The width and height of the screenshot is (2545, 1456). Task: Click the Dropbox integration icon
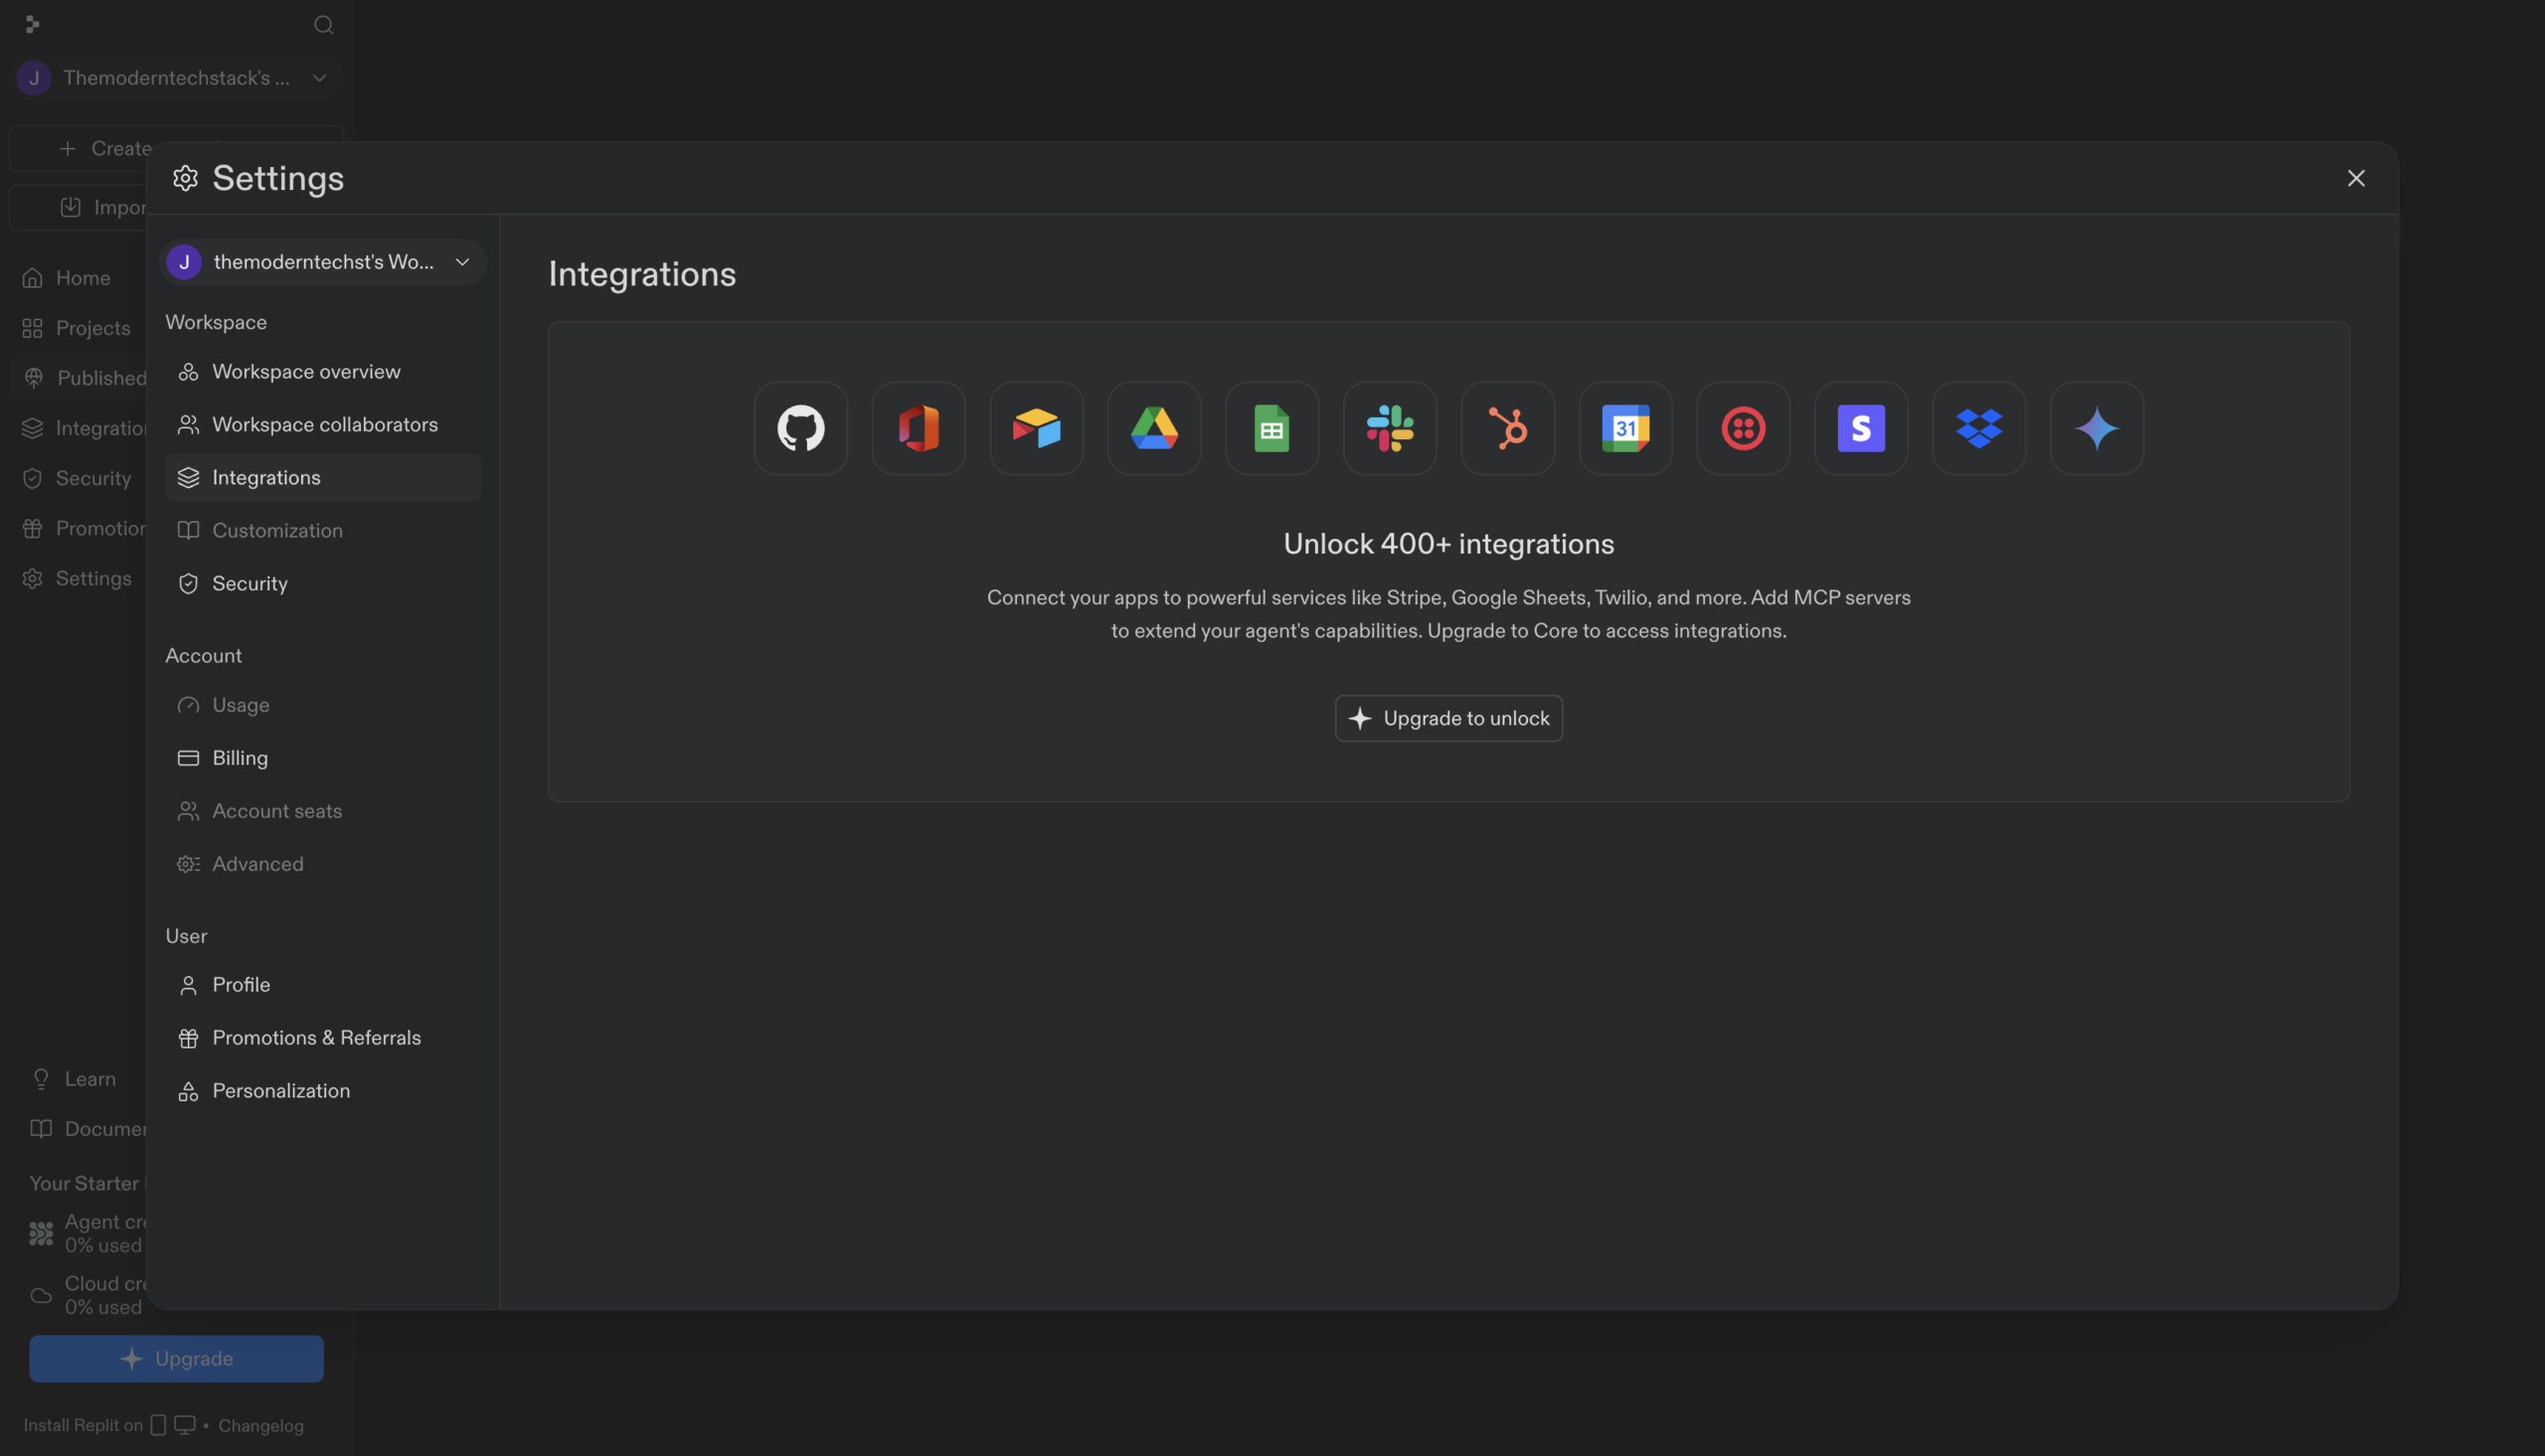click(1980, 428)
